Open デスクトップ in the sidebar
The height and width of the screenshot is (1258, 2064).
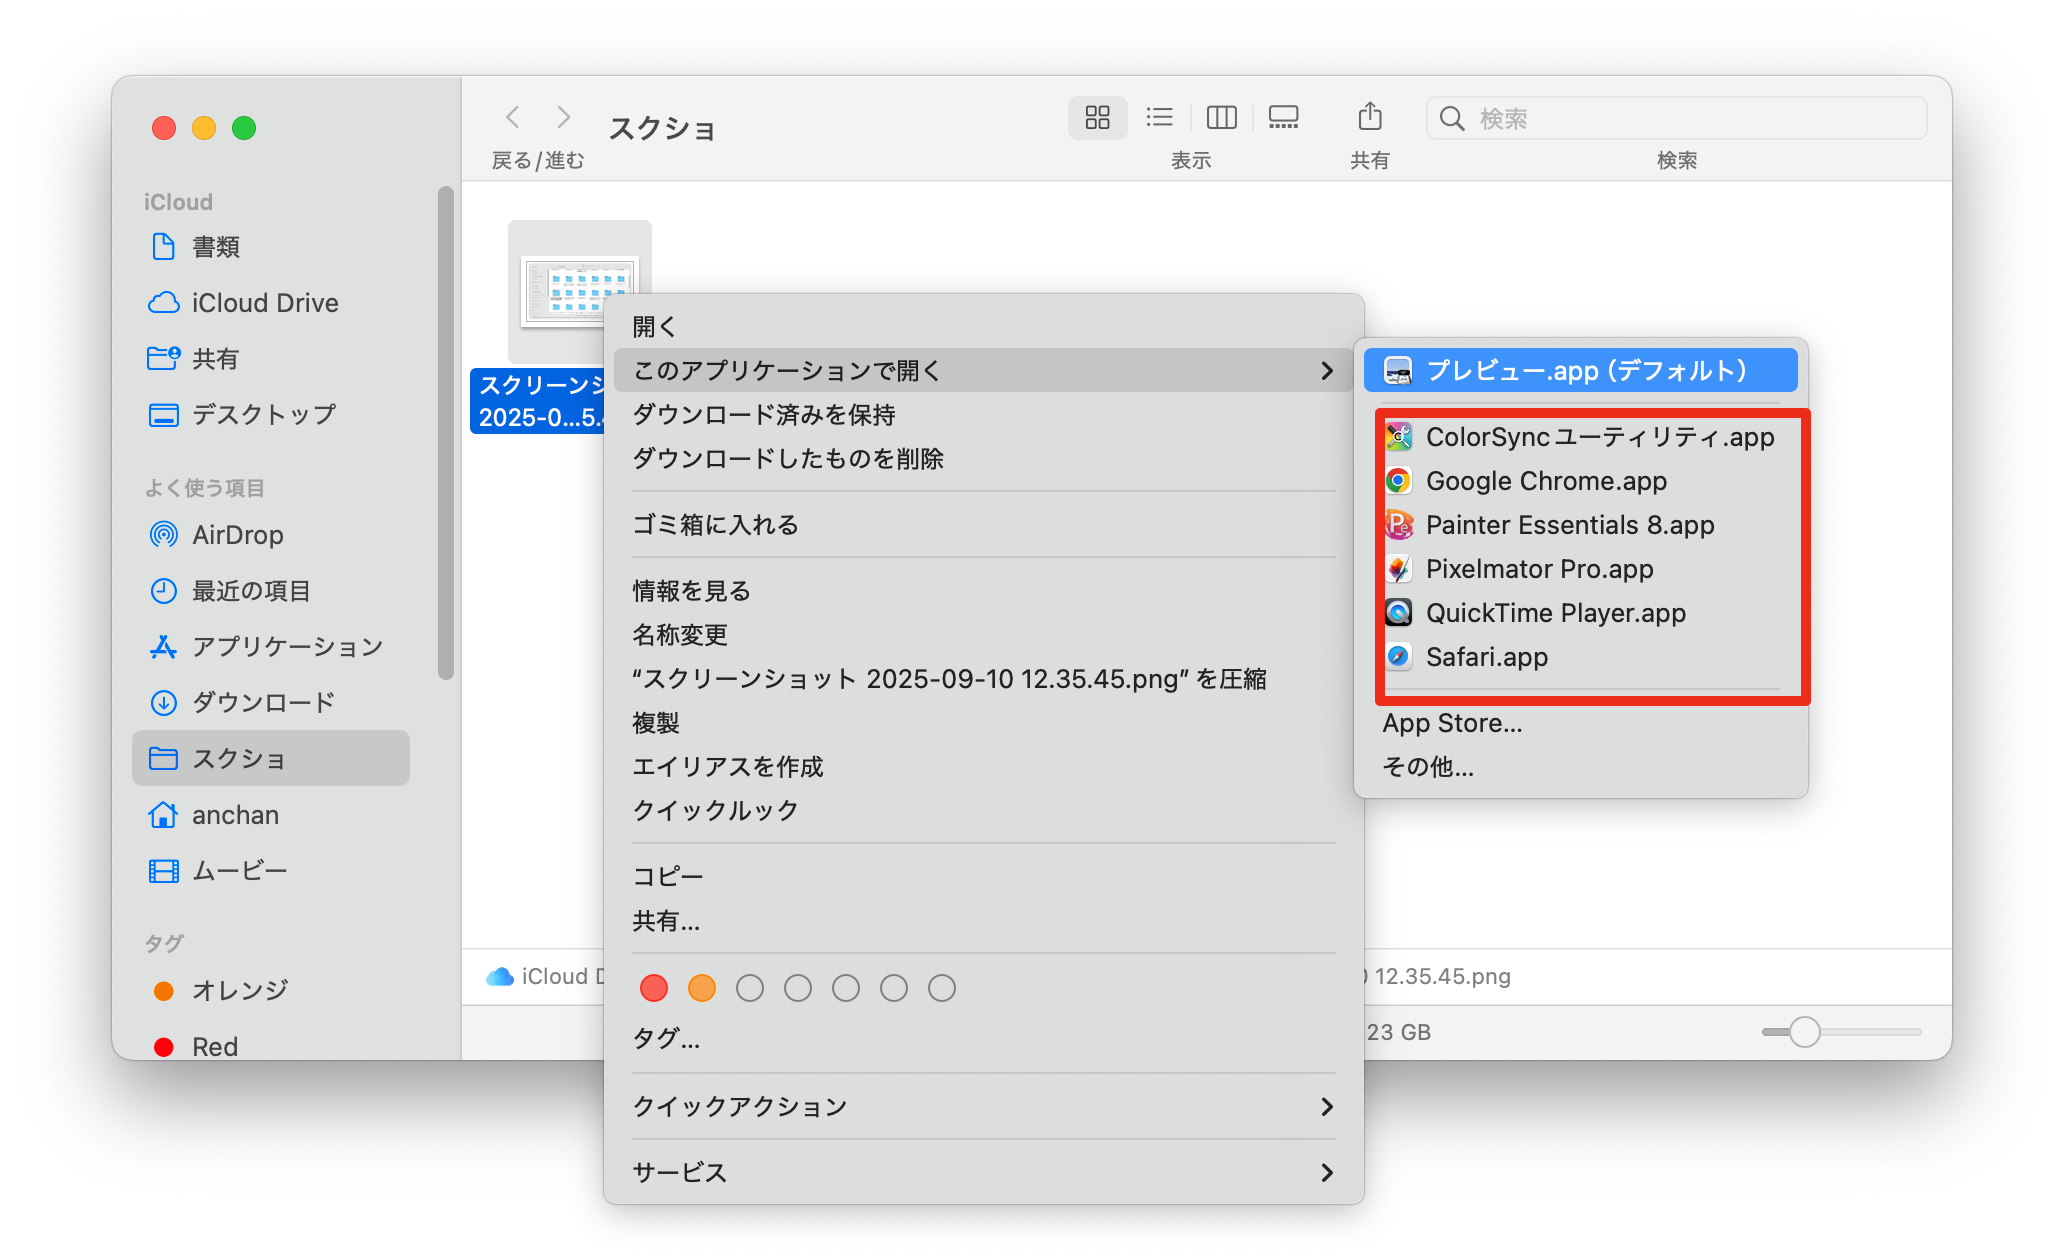click(270, 414)
